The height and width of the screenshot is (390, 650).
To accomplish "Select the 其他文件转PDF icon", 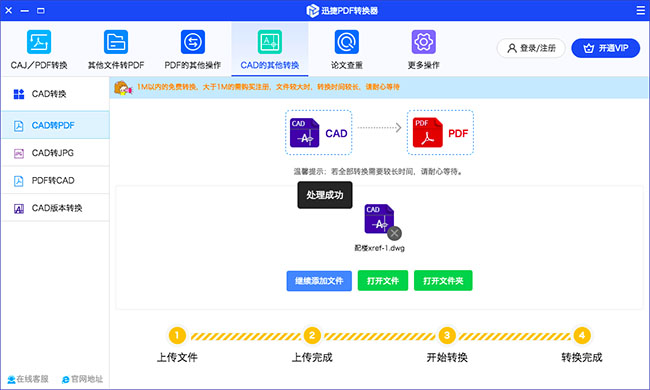I will click(116, 42).
